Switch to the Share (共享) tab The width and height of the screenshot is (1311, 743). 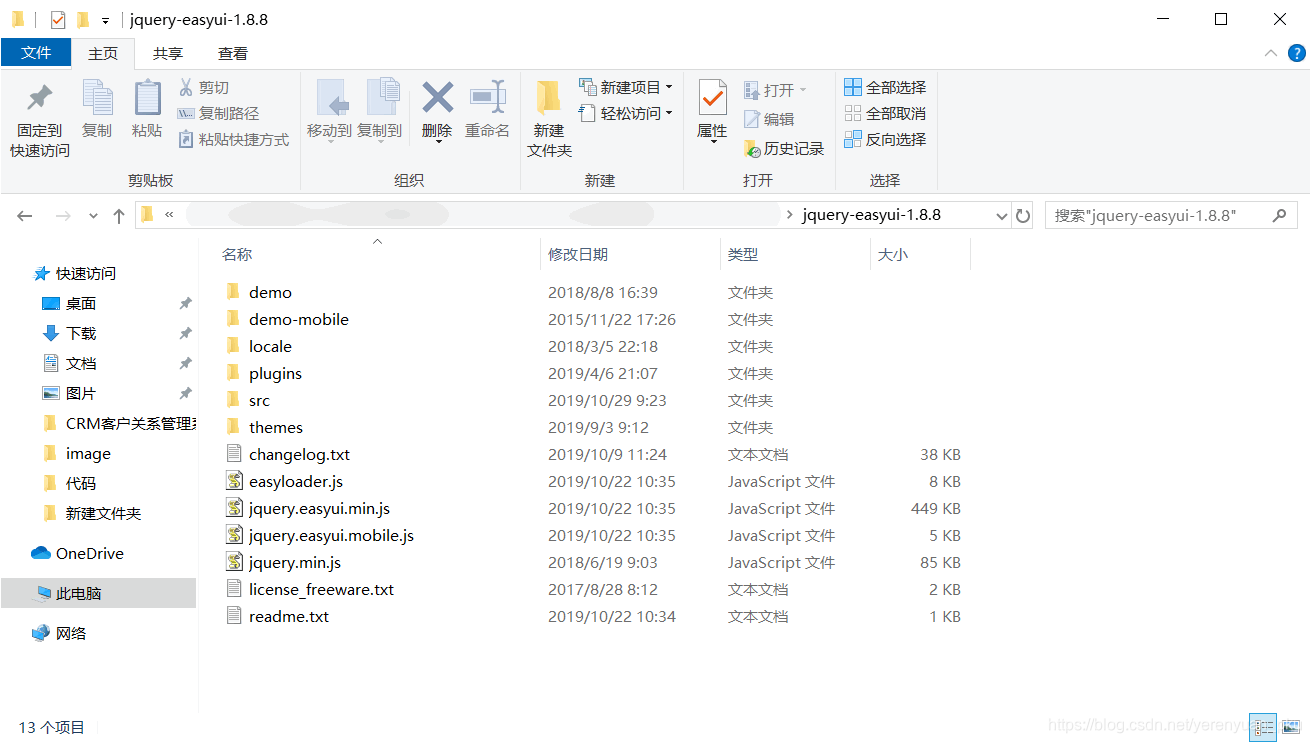click(x=168, y=54)
